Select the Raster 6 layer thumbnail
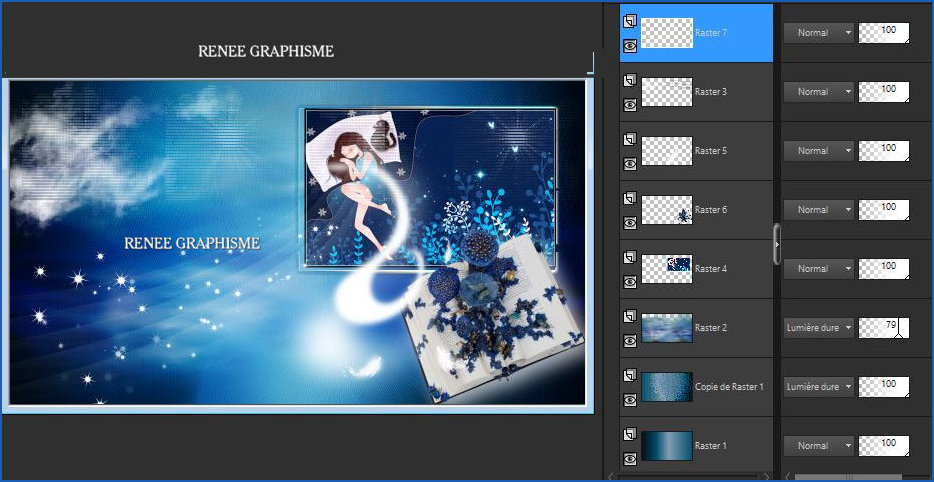 (667, 210)
